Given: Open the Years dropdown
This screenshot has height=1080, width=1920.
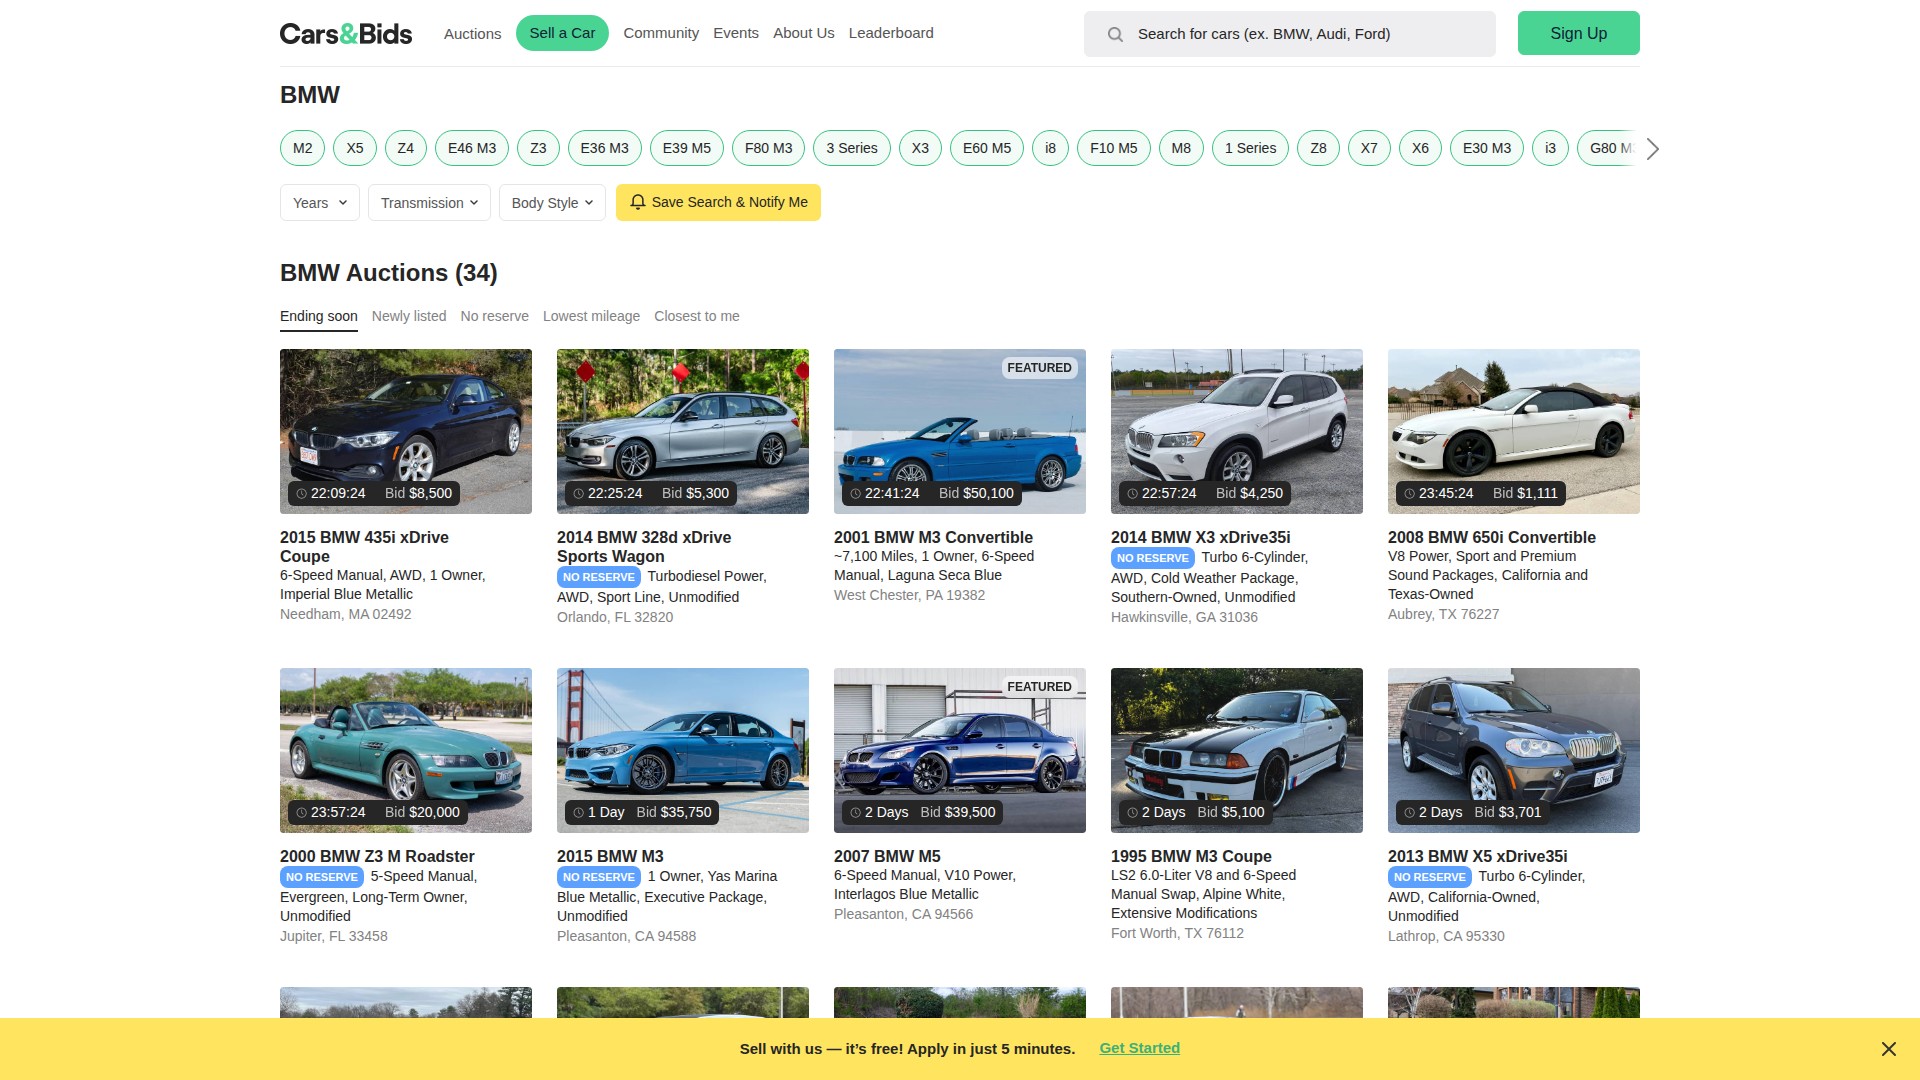Looking at the screenshot, I should click(x=319, y=202).
